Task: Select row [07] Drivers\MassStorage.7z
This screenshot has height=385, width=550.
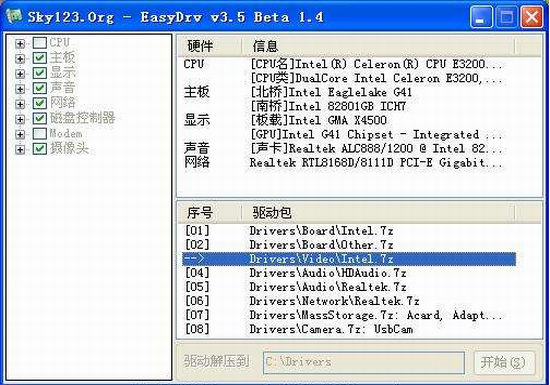Action: [349, 315]
